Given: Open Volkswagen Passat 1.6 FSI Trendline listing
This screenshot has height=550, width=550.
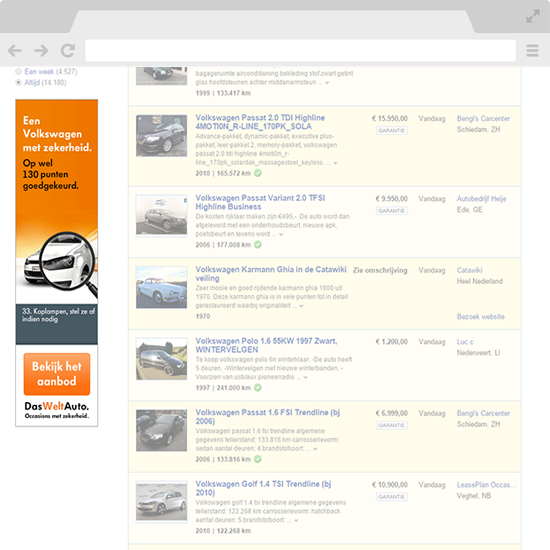Looking at the screenshot, I should pyautogui.click(x=268, y=417).
